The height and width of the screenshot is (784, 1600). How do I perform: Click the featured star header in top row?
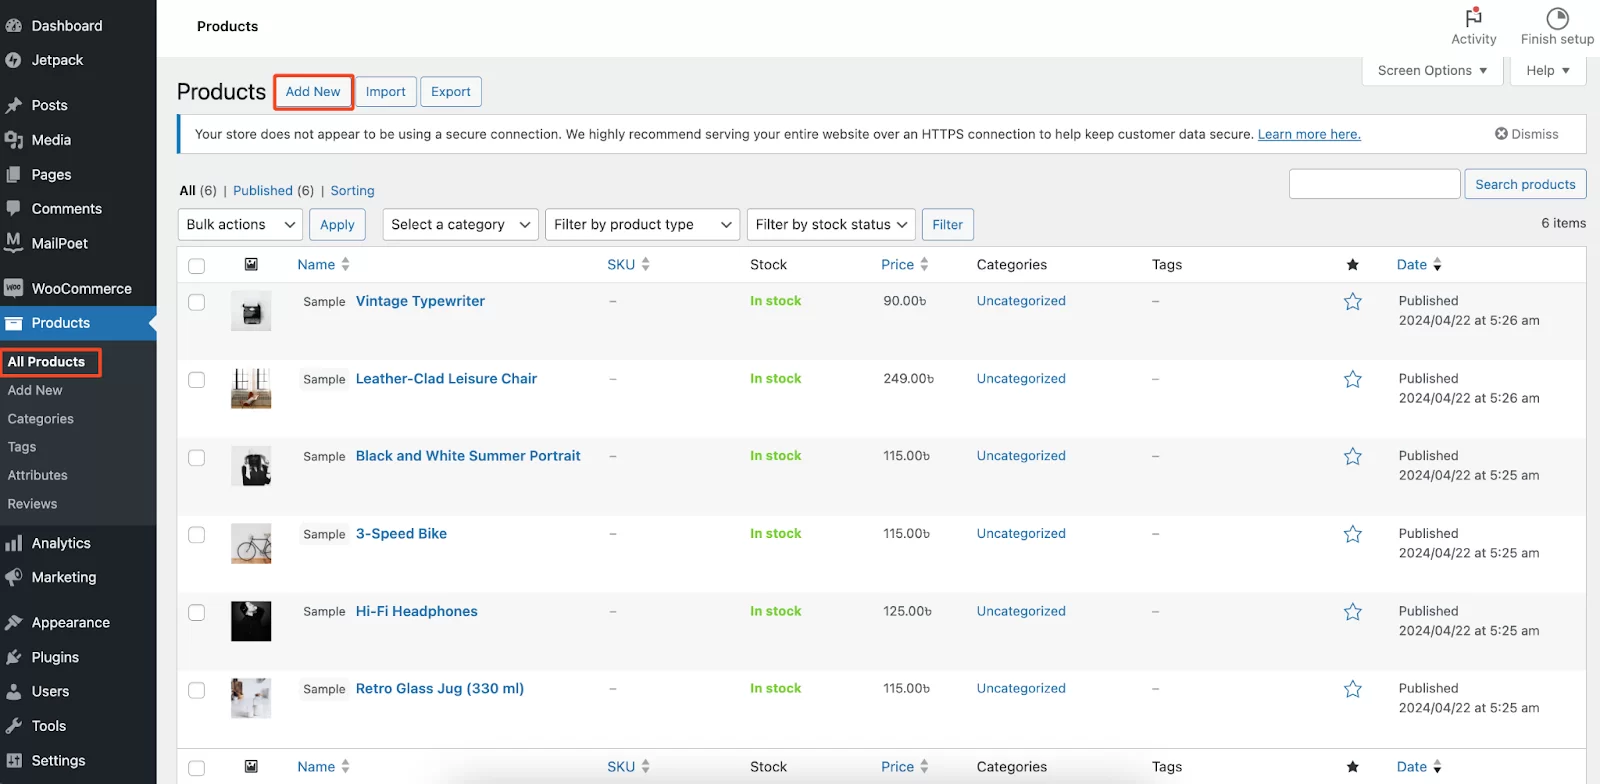coord(1353,265)
